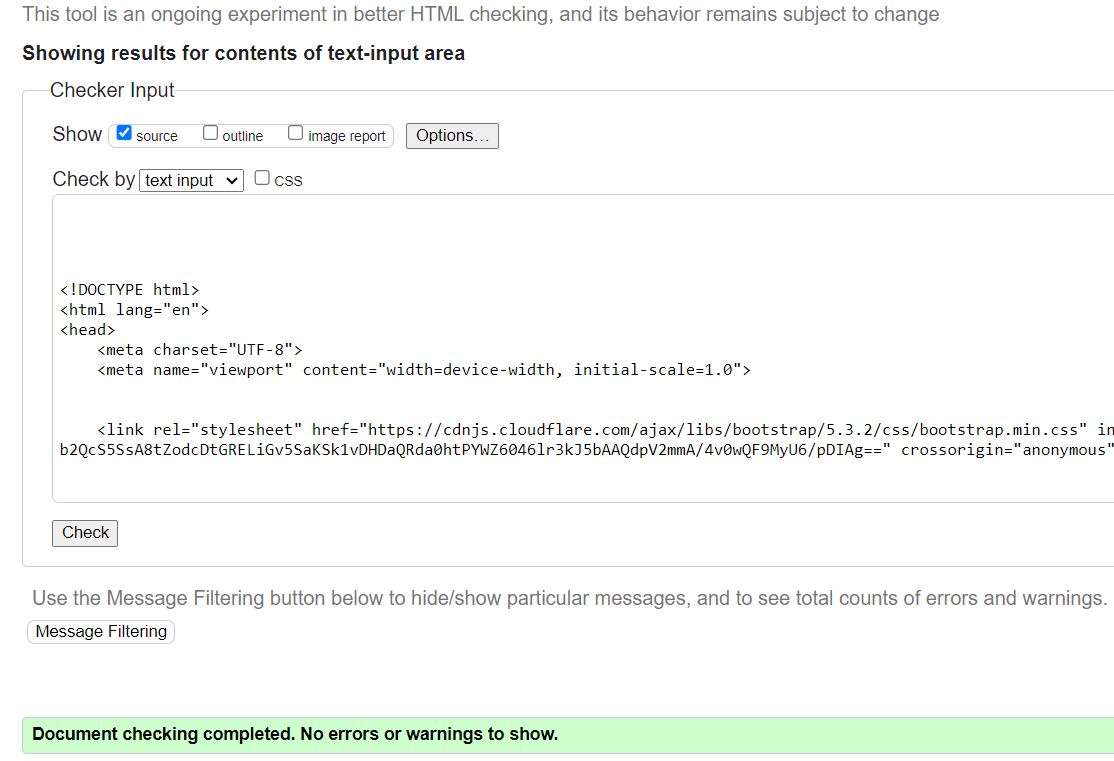Click the green success message banner
This screenshot has width=1114, height=761.
[x=400, y=734]
